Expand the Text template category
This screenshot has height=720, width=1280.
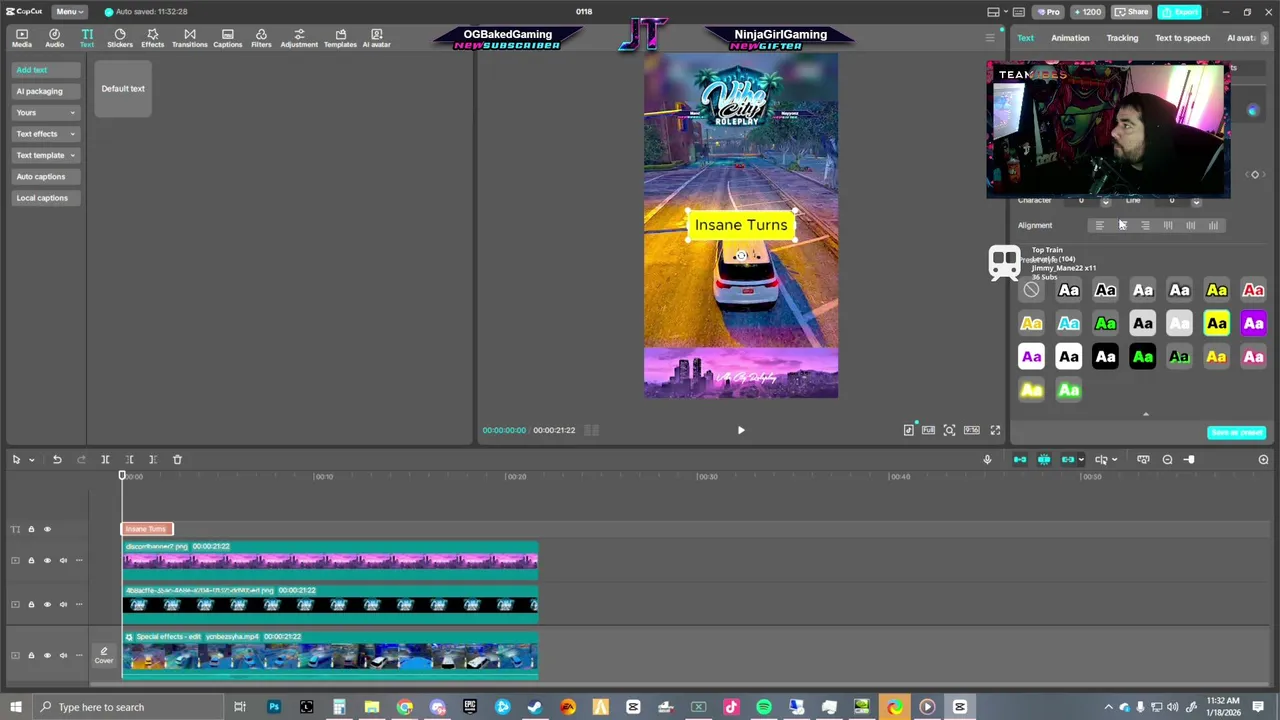click(x=45, y=155)
